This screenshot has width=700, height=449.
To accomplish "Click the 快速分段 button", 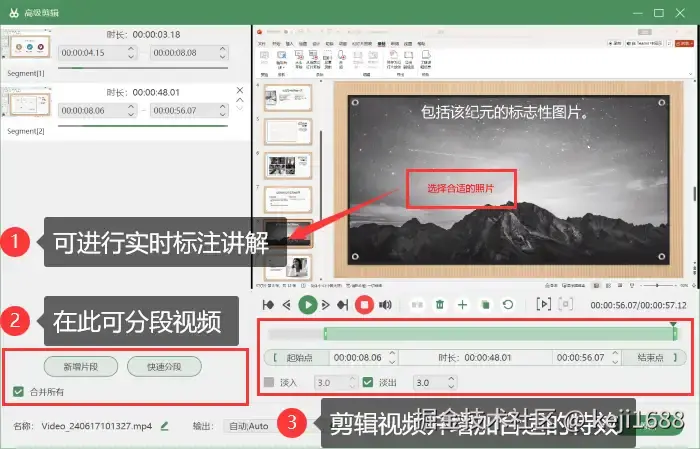I will 164,367.
